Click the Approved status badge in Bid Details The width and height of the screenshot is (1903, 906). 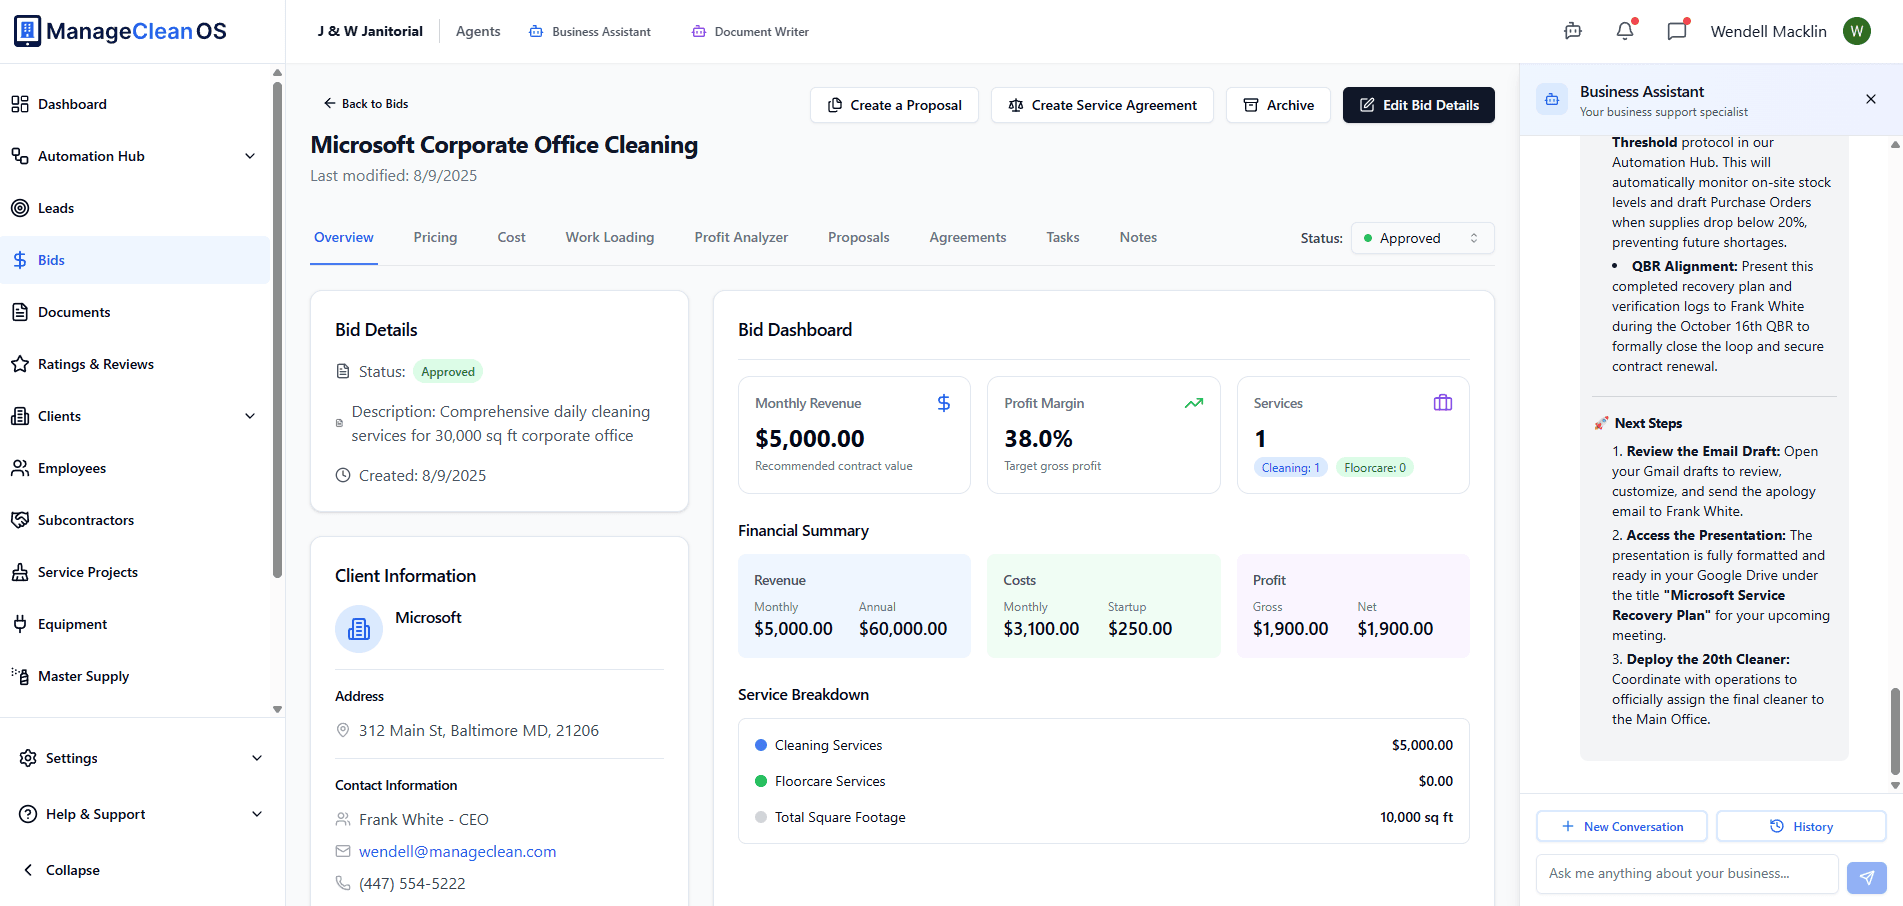pos(448,371)
